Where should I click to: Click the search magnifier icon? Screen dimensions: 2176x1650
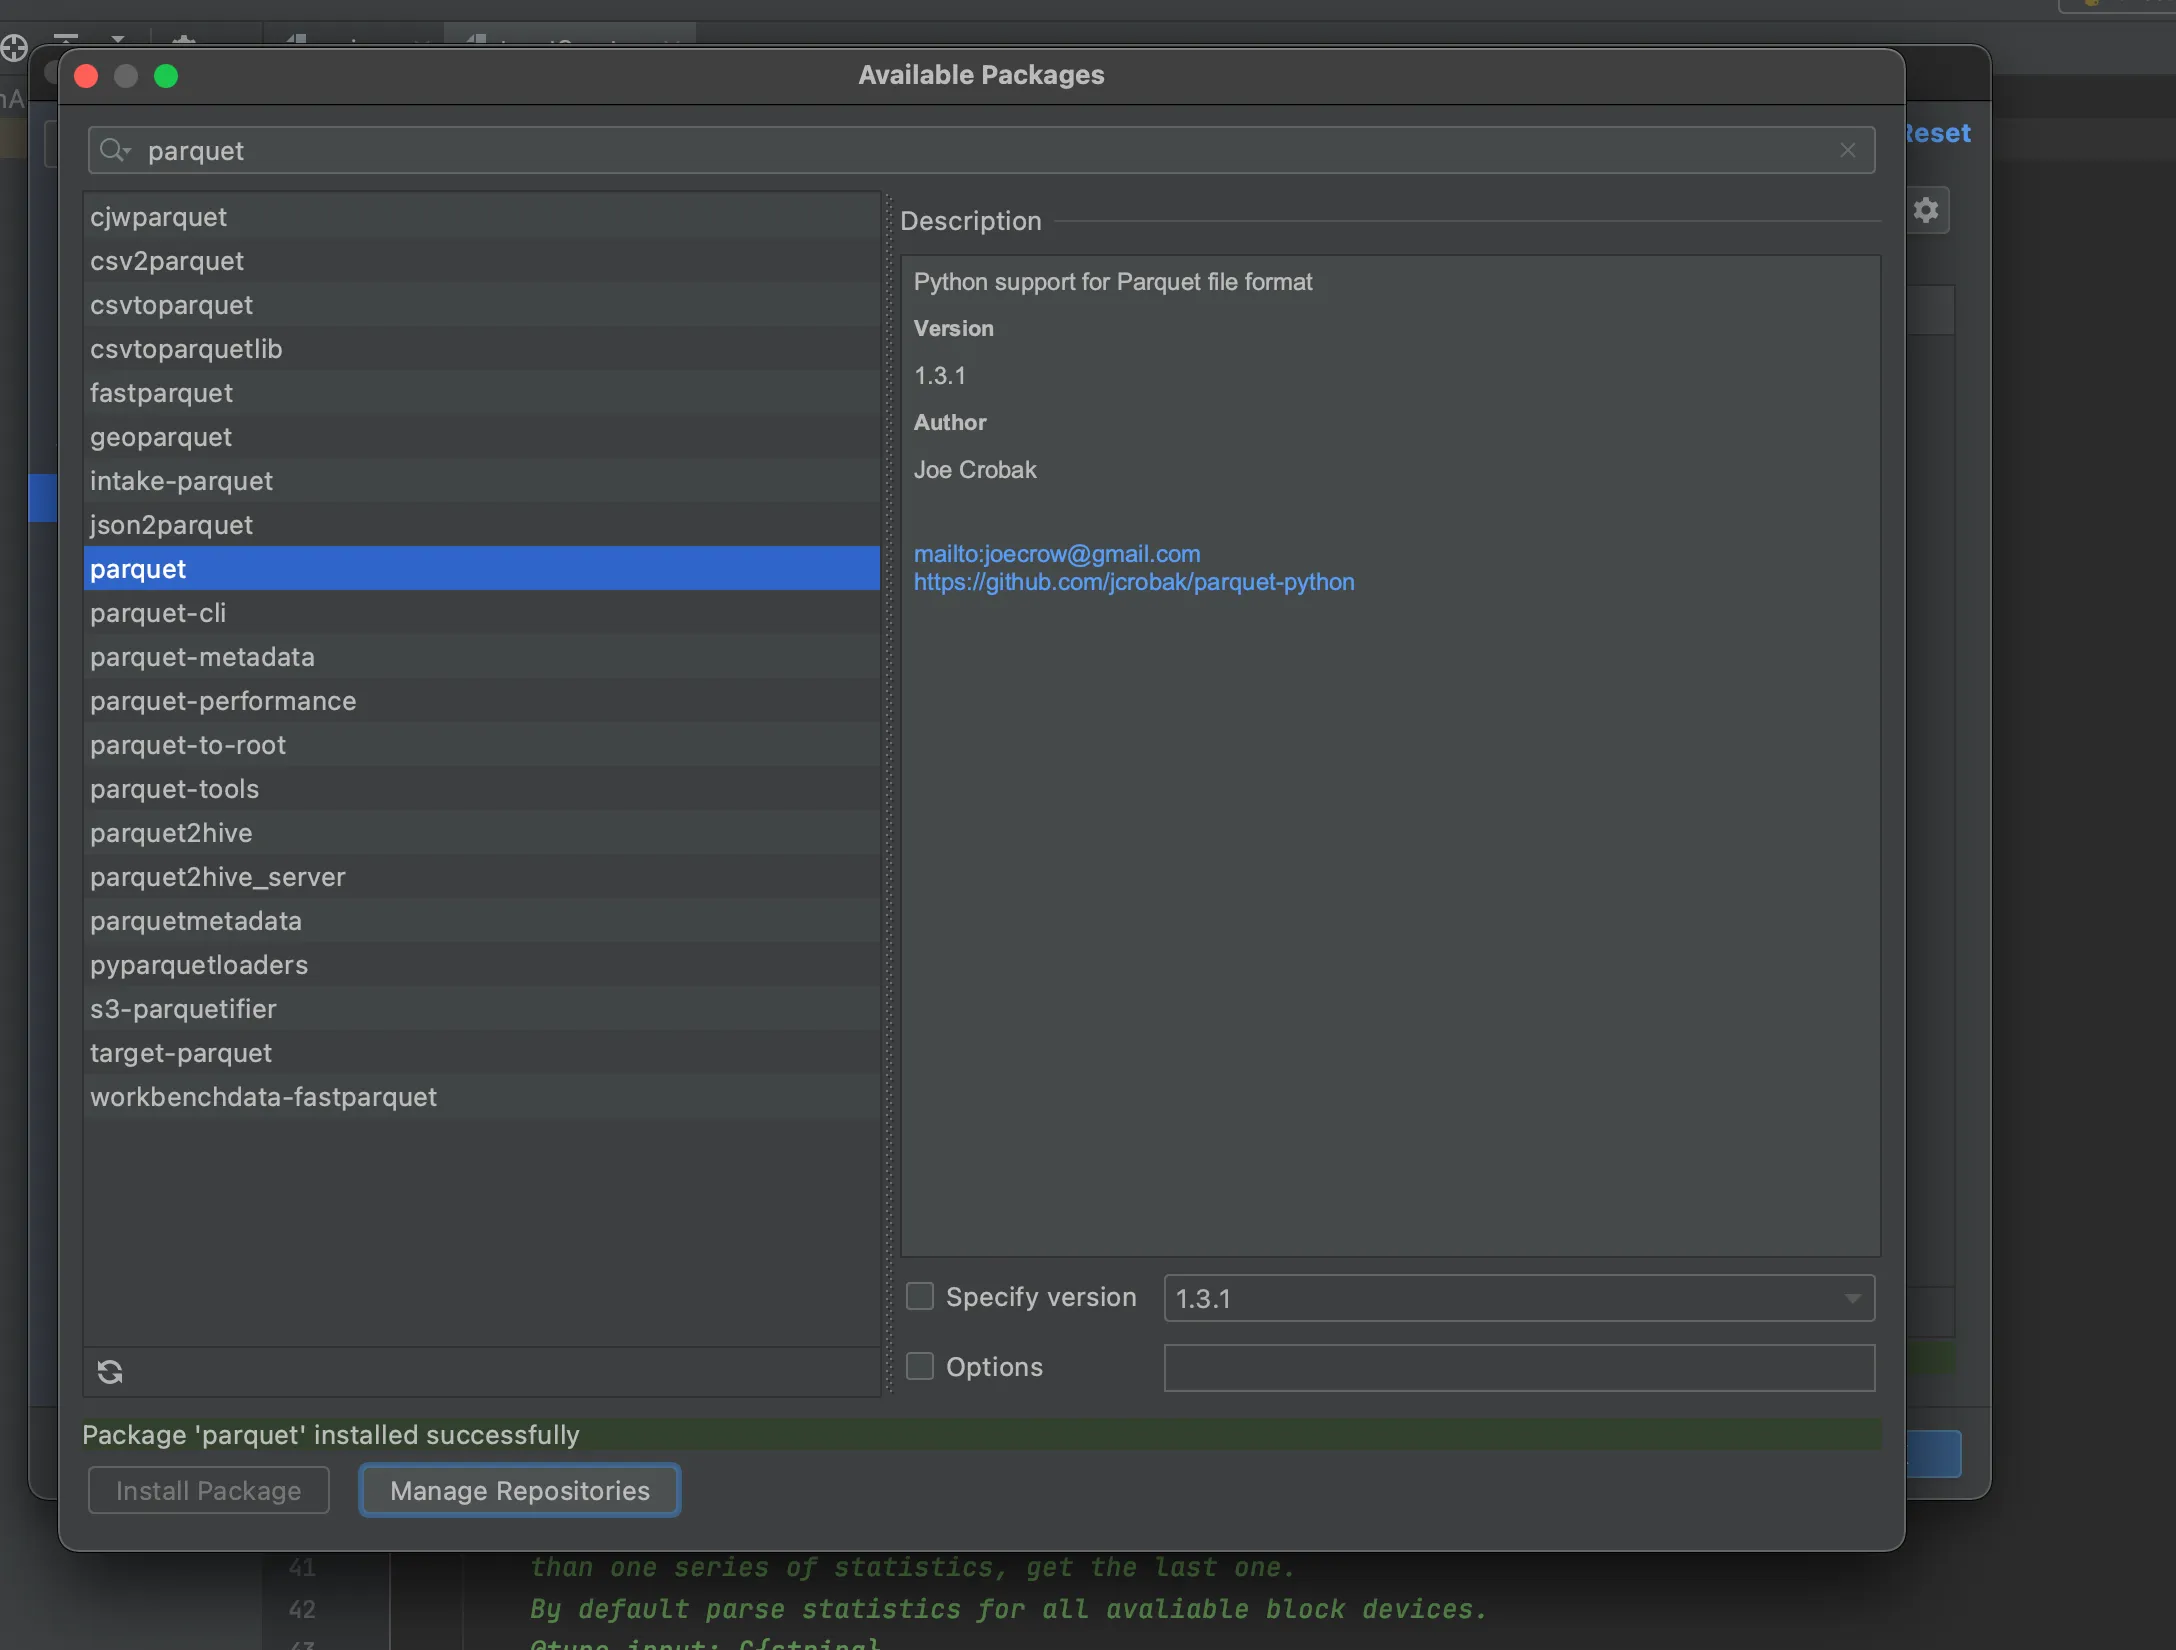click(114, 150)
